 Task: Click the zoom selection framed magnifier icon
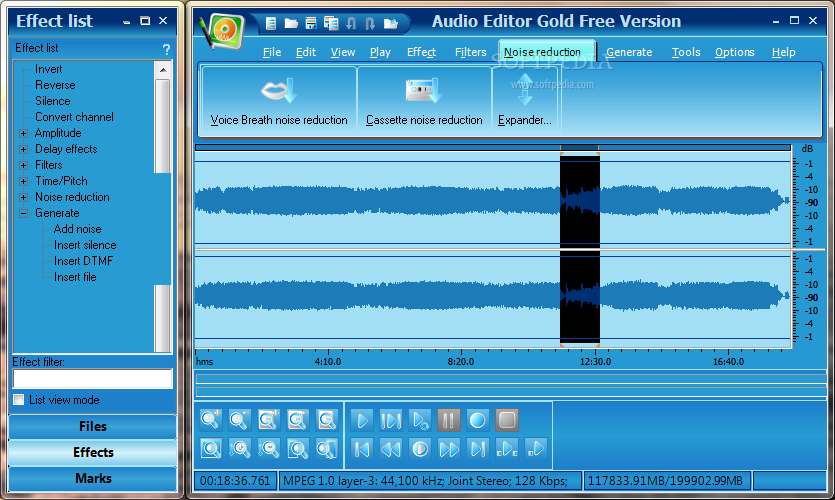click(x=211, y=449)
